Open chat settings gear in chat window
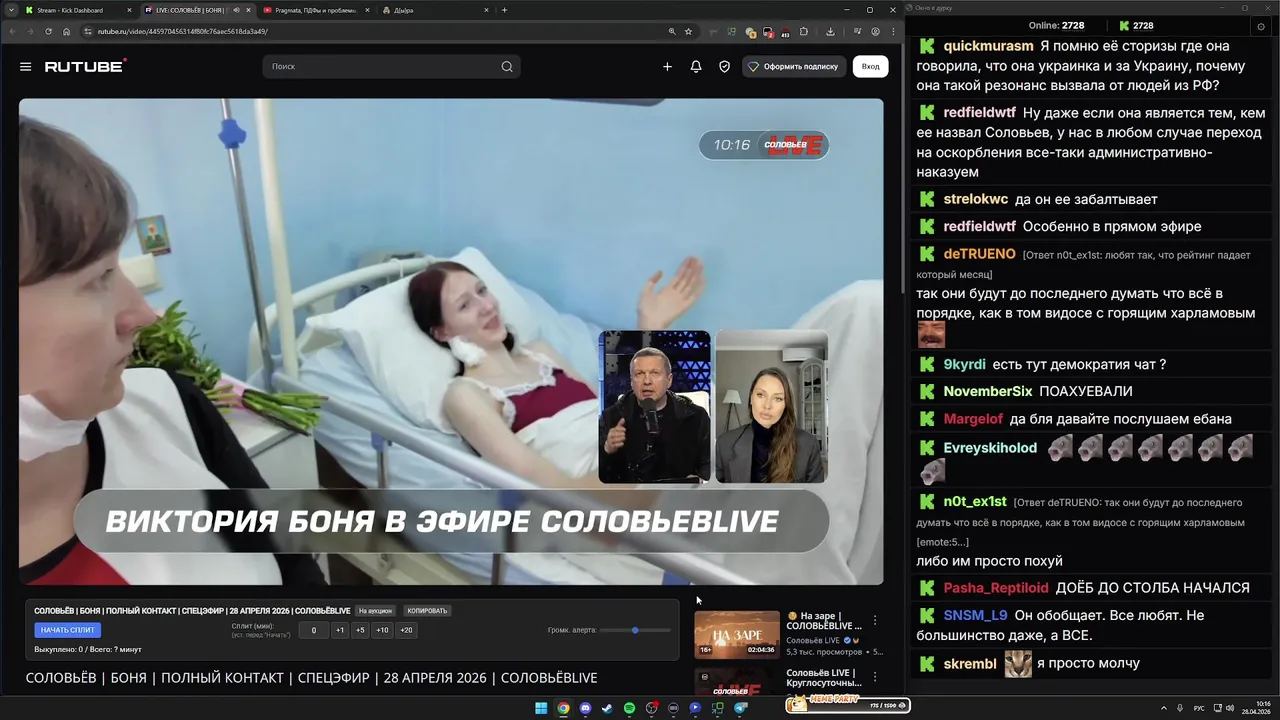Screen dimensions: 1280x720 point(1261,27)
